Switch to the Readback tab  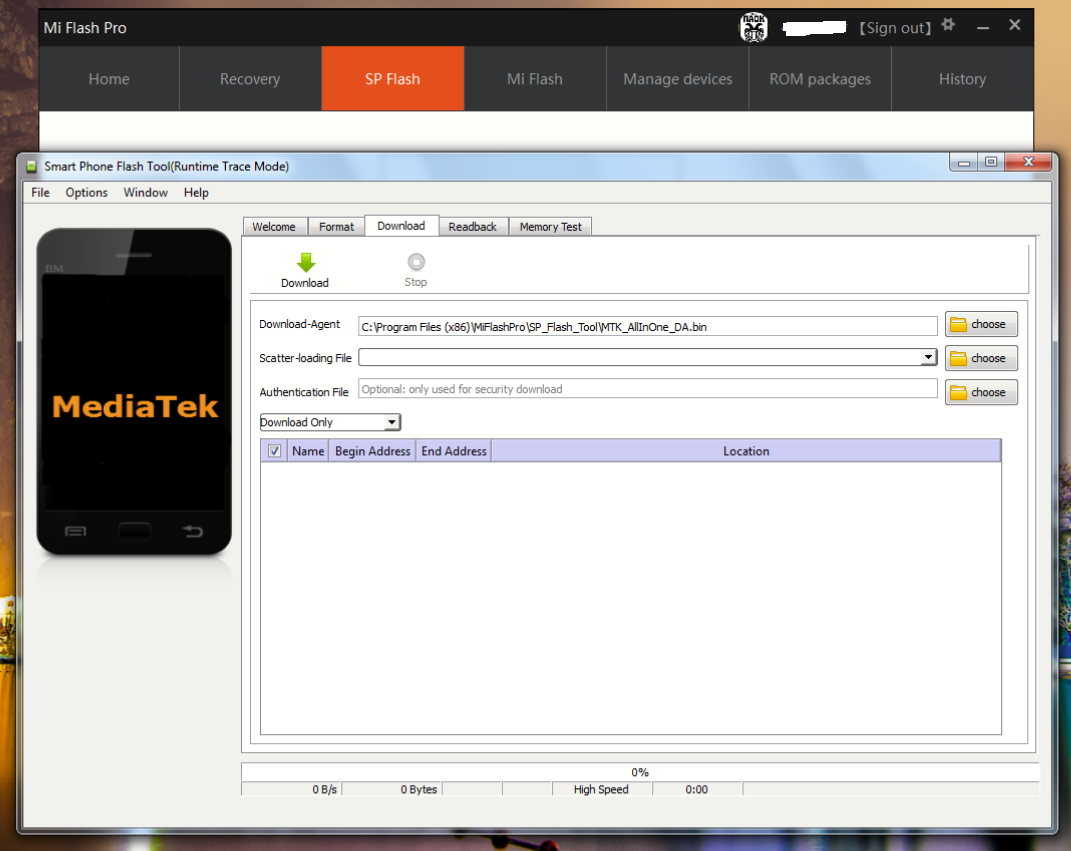pyautogui.click(x=472, y=227)
